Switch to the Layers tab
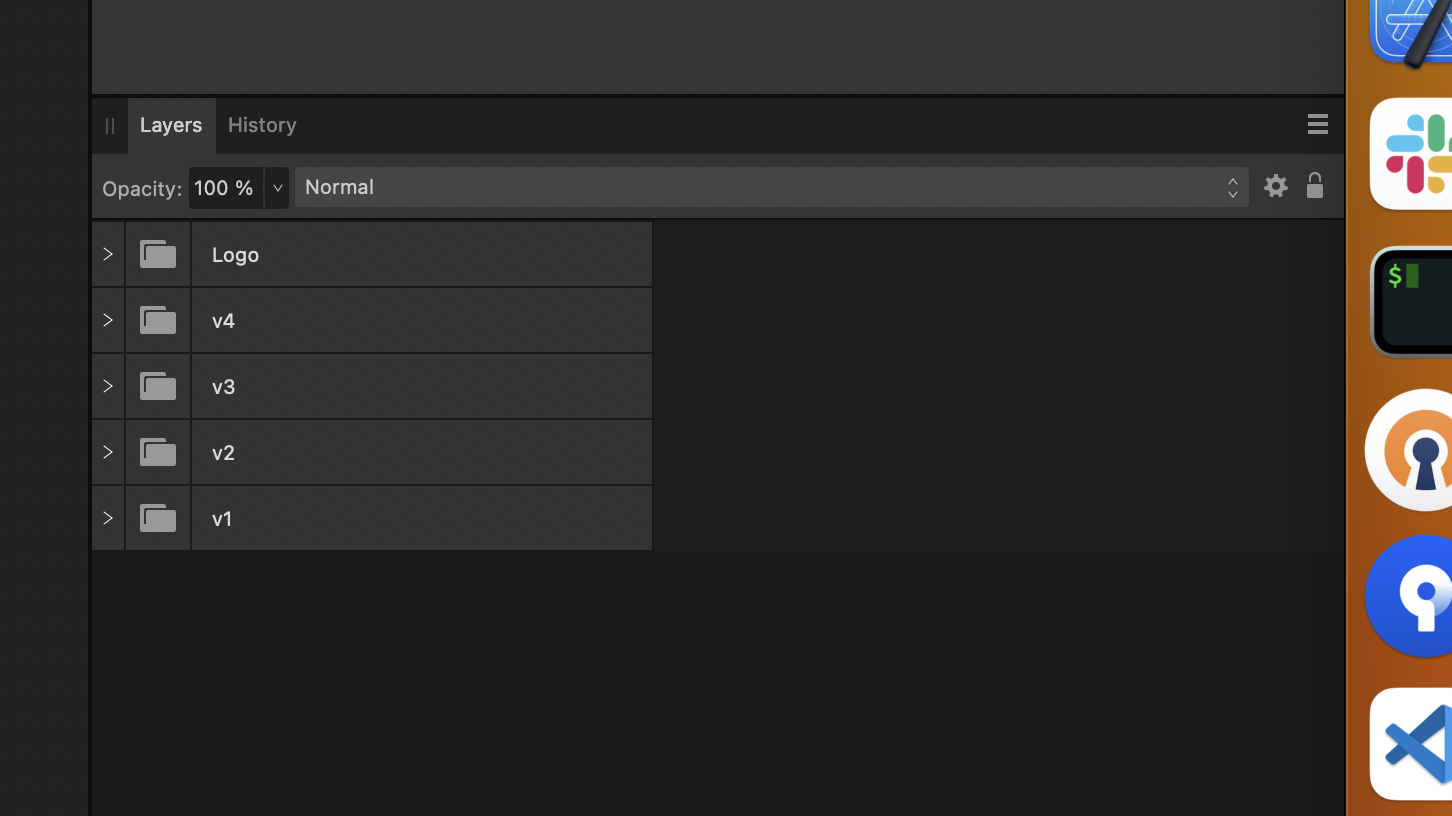 coord(171,125)
